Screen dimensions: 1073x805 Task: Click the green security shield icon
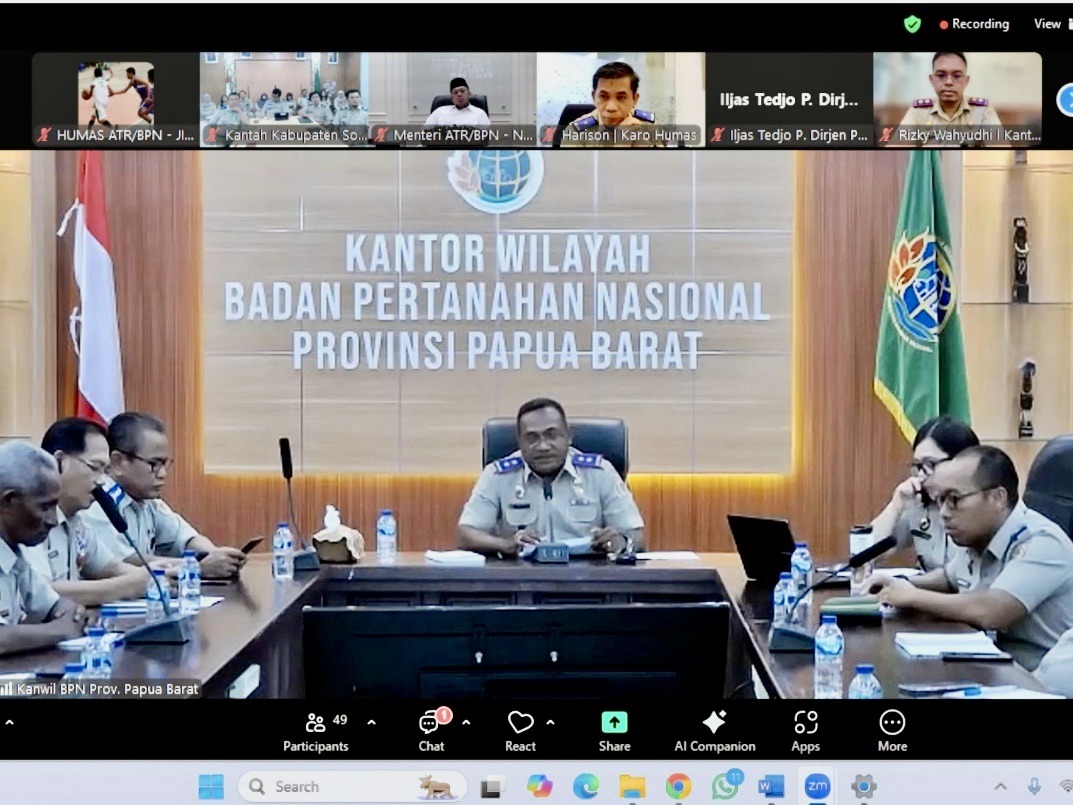pyautogui.click(x=911, y=23)
